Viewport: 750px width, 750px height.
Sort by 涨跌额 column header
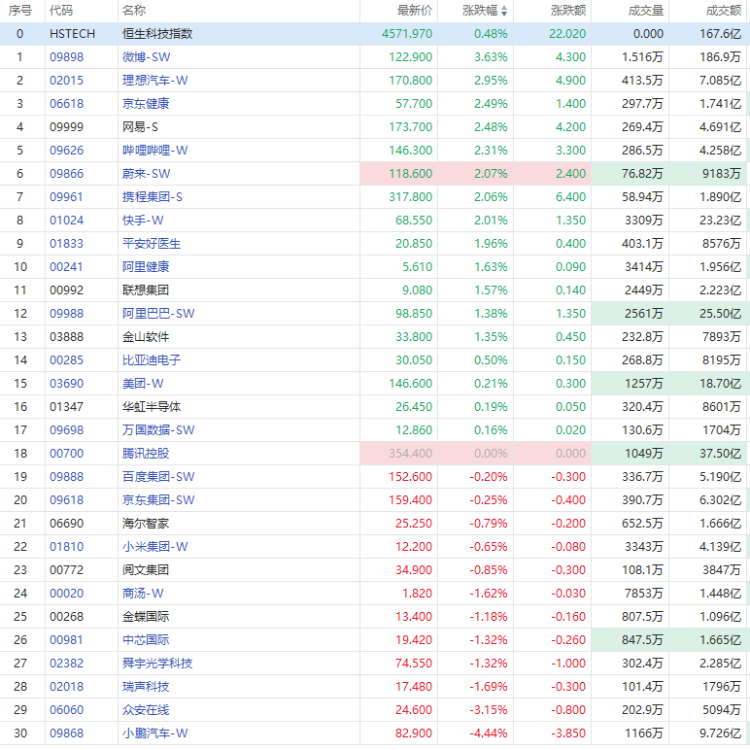[568, 11]
